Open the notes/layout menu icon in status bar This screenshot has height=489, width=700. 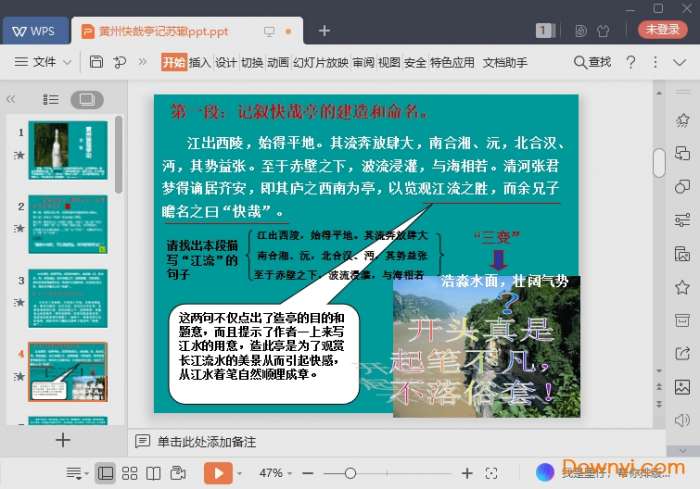point(76,473)
